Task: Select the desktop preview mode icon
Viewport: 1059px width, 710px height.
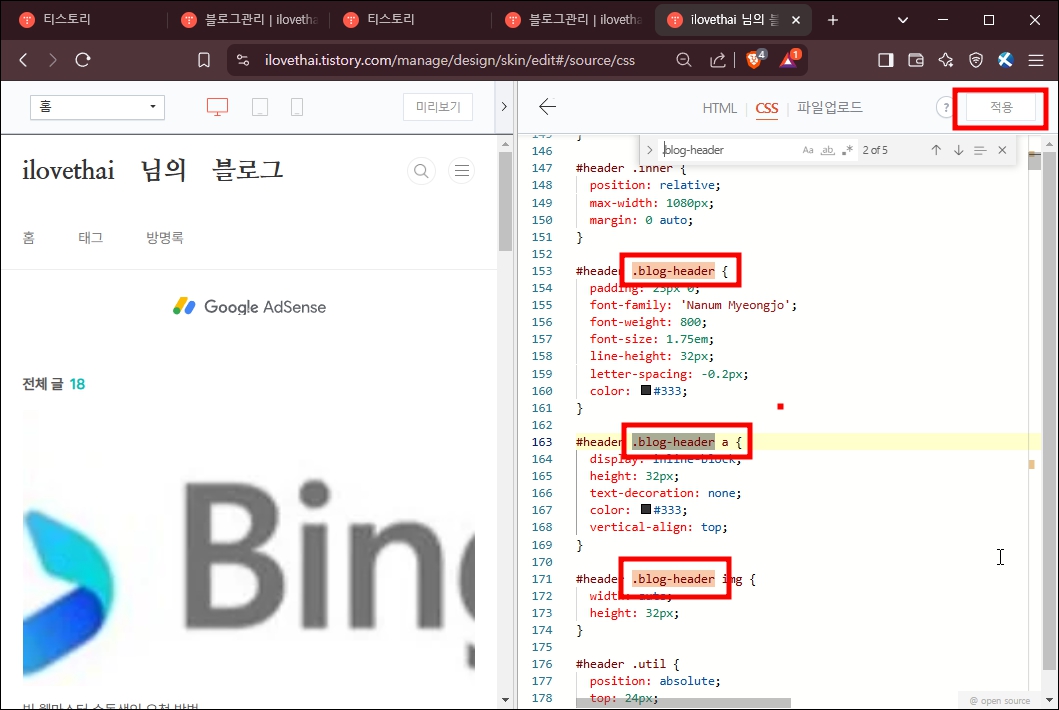Action: (x=218, y=107)
